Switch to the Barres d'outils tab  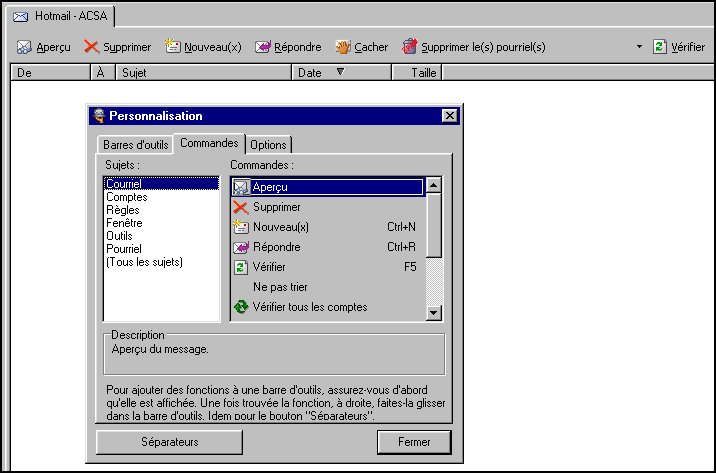tap(135, 145)
